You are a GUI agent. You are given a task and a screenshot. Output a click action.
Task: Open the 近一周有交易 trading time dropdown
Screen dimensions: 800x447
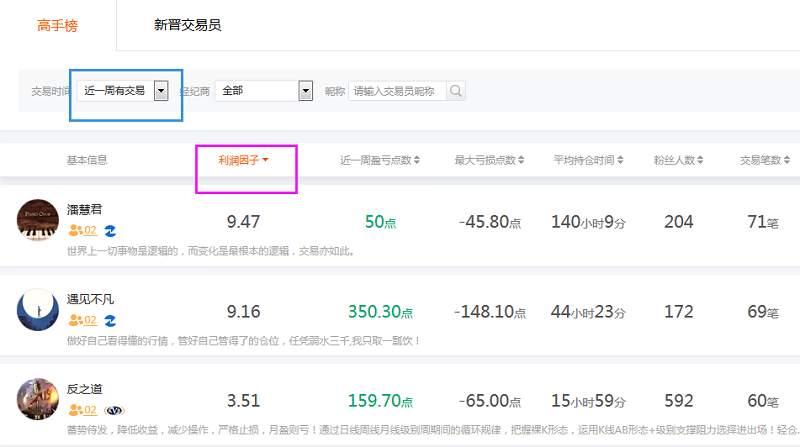122,91
